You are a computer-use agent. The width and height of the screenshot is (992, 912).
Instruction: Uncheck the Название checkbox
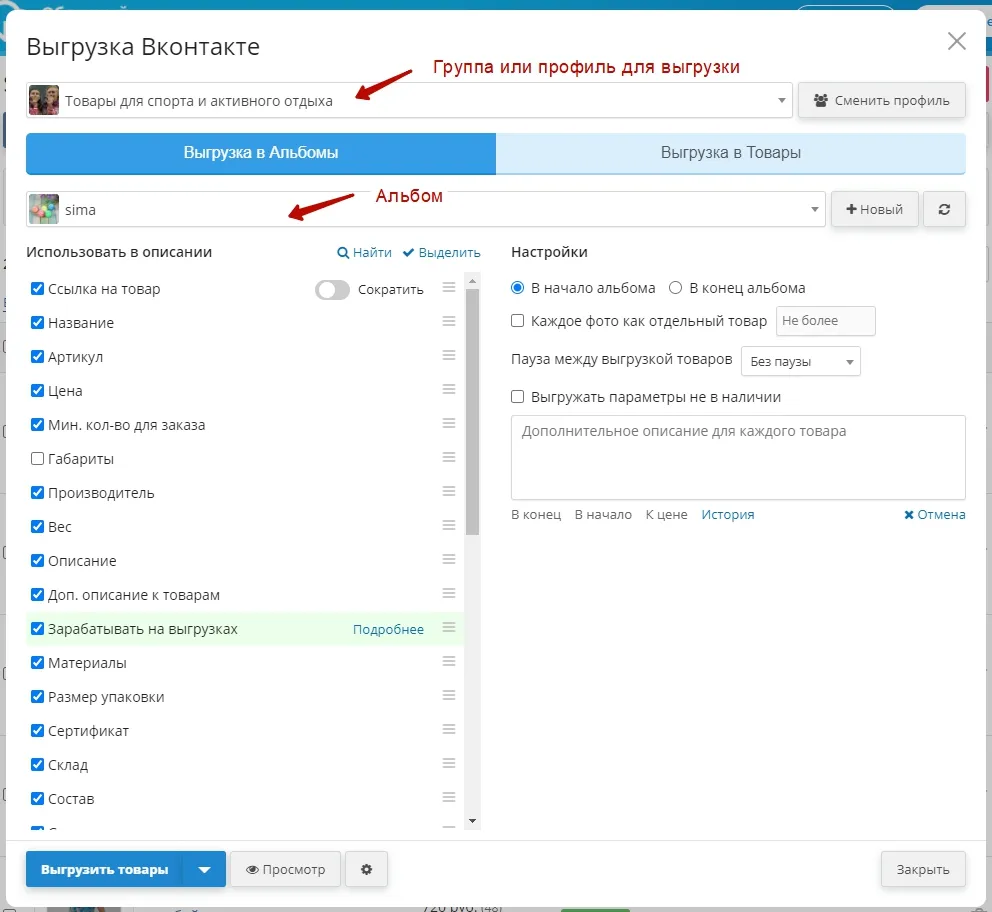37,323
